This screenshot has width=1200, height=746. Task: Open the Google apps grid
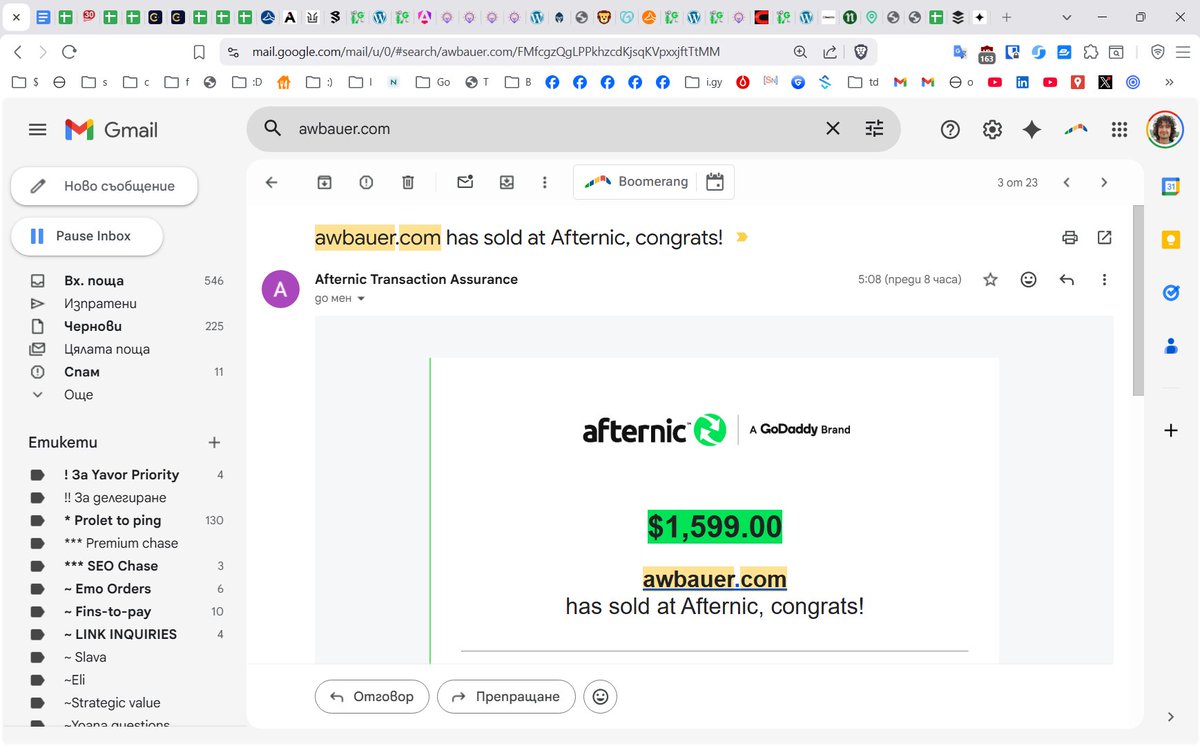tap(1119, 129)
